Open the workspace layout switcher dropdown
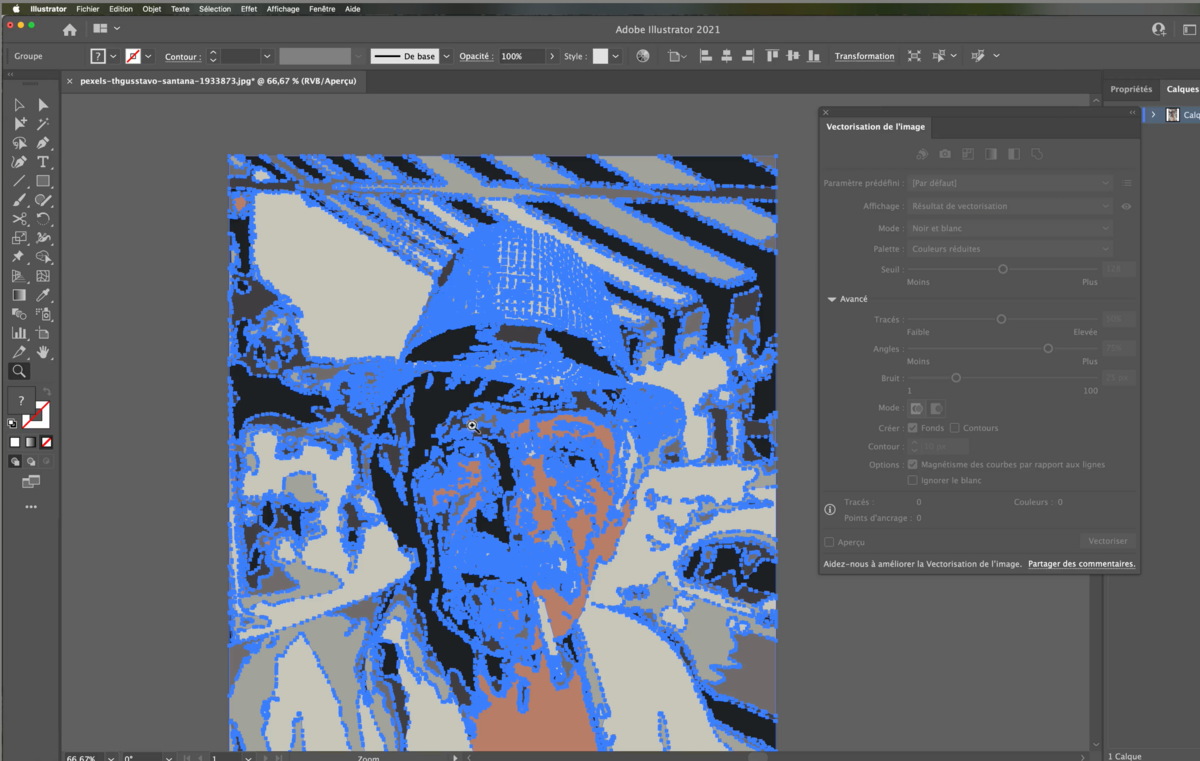The height and width of the screenshot is (761, 1200). pos(105,29)
